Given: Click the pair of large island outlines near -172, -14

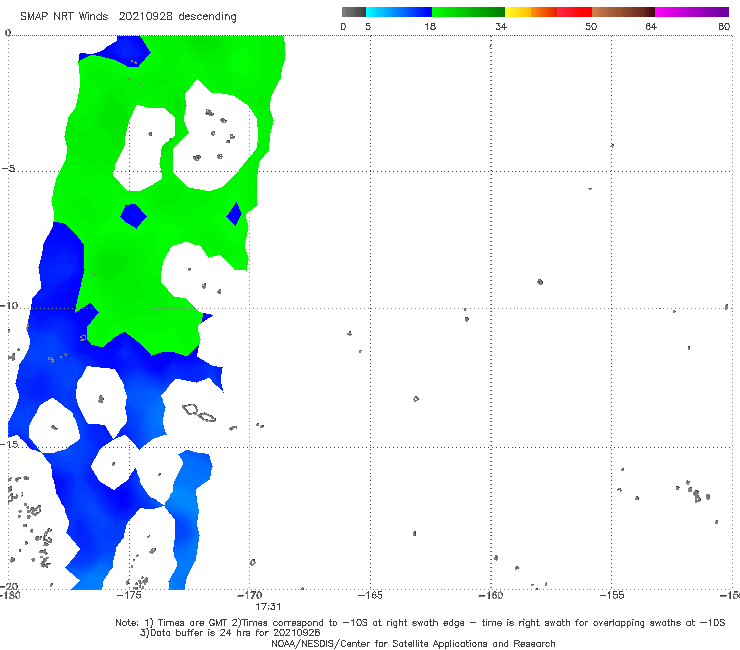Looking at the screenshot, I should click(x=199, y=413).
